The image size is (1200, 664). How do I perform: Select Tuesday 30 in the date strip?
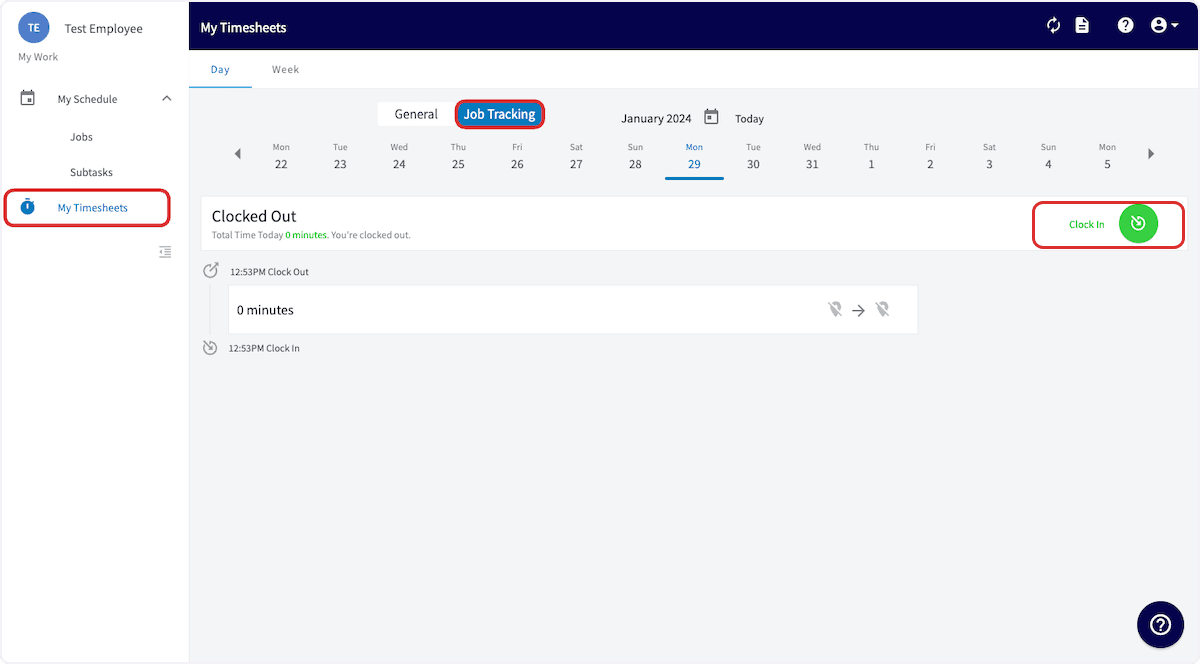pyautogui.click(x=753, y=157)
